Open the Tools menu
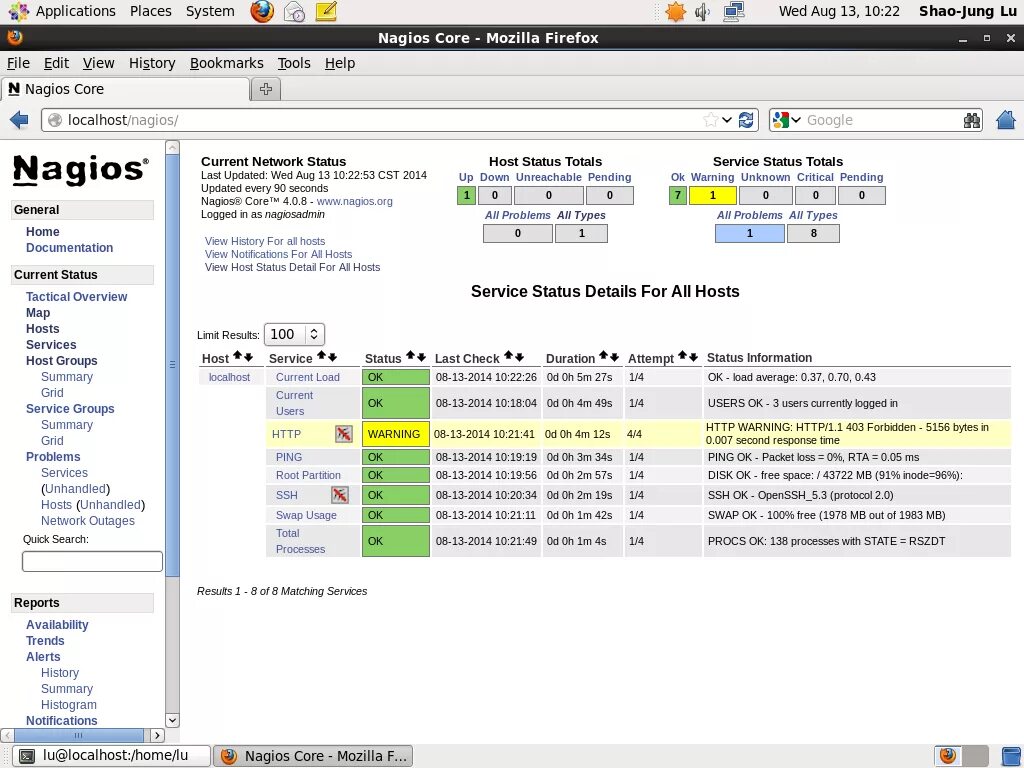Image resolution: width=1024 pixels, height=768 pixels. pyautogui.click(x=294, y=63)
